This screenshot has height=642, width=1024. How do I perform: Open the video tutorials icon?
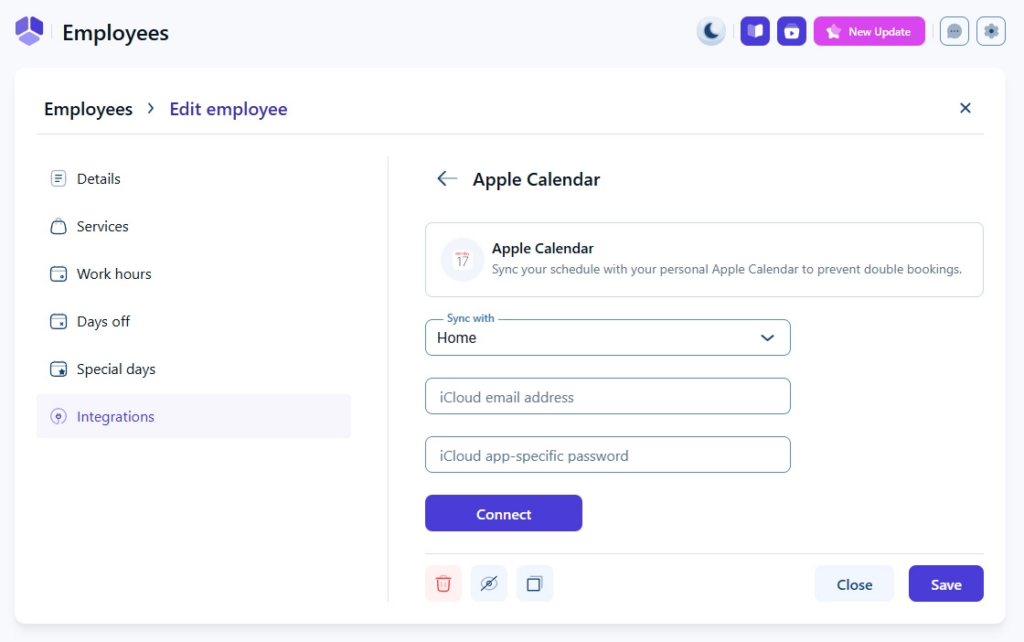791,31
